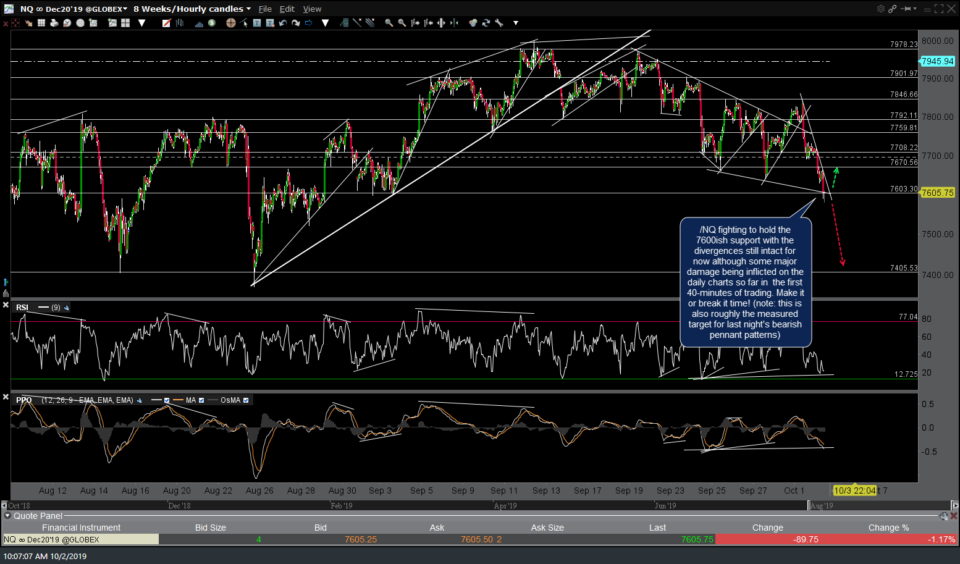
Task: Open the pushpin dropdown arrow in title bar
Action: [x=915, y=9]
